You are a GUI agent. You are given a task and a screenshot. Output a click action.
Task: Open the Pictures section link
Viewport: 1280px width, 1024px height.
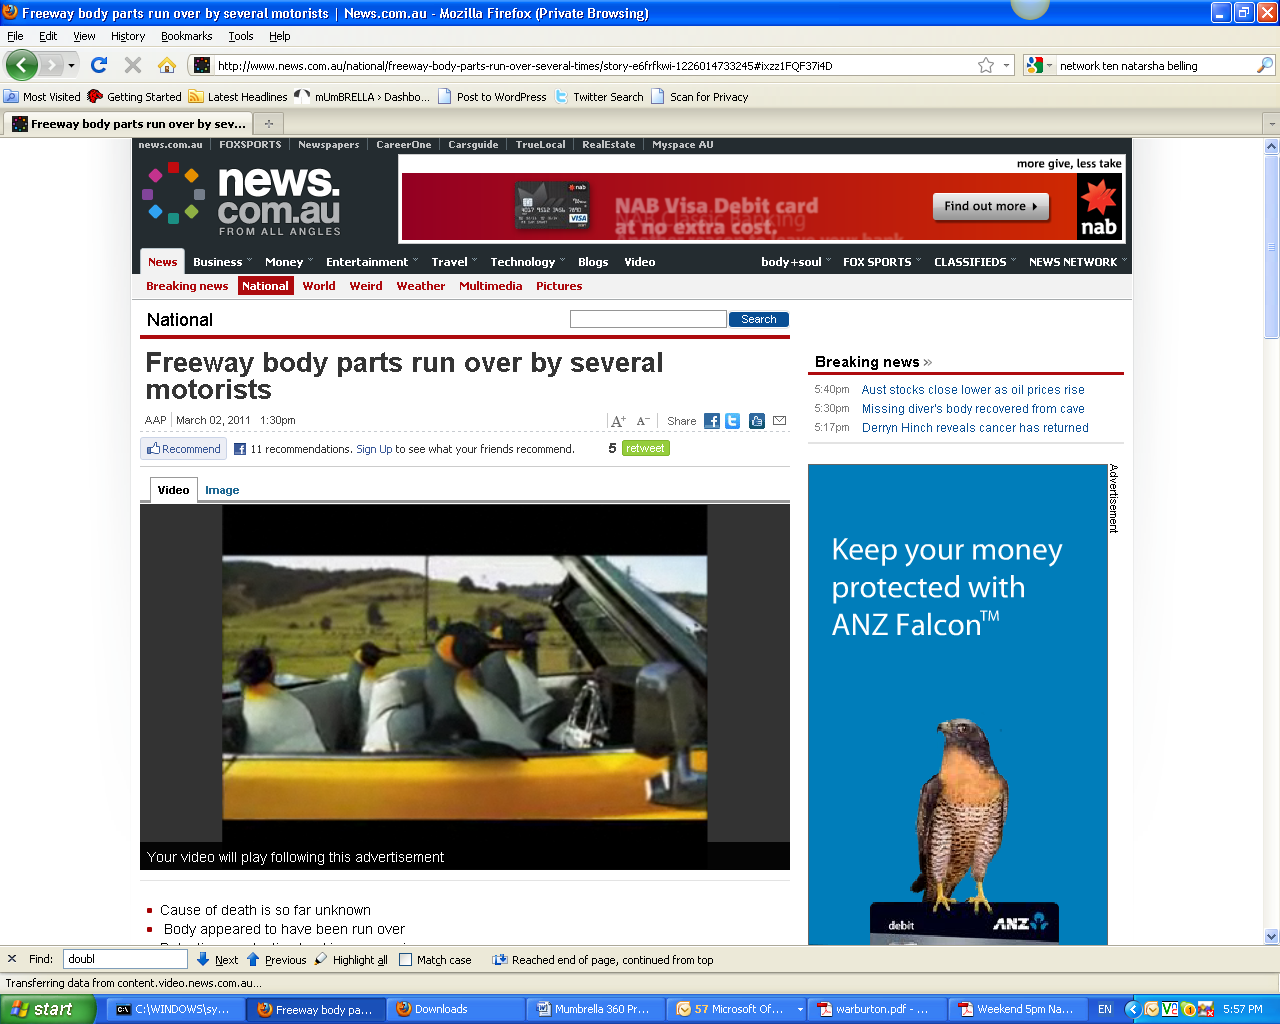point(559,286)
